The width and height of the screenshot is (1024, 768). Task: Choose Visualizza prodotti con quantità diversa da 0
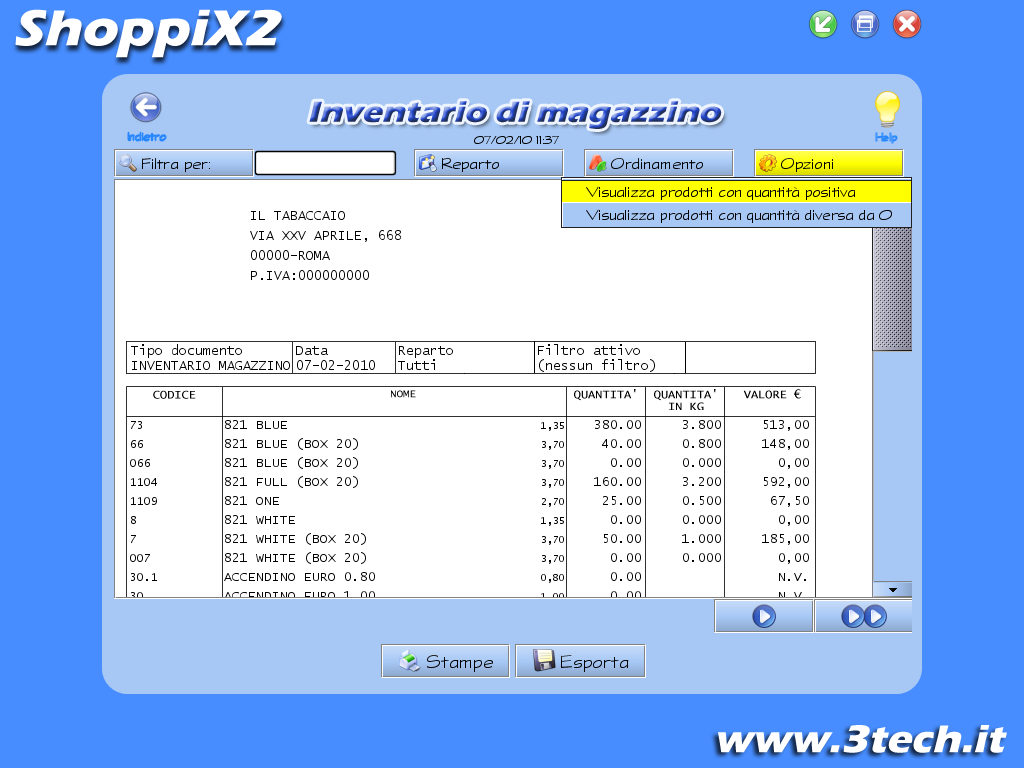pos(736,215)
